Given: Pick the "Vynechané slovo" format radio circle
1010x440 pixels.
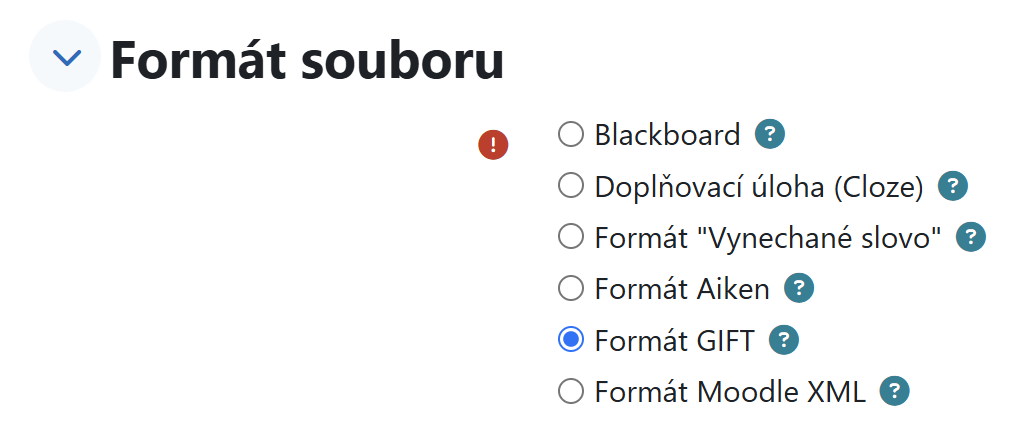Looking at the screenshot, I should coord(571,238).
